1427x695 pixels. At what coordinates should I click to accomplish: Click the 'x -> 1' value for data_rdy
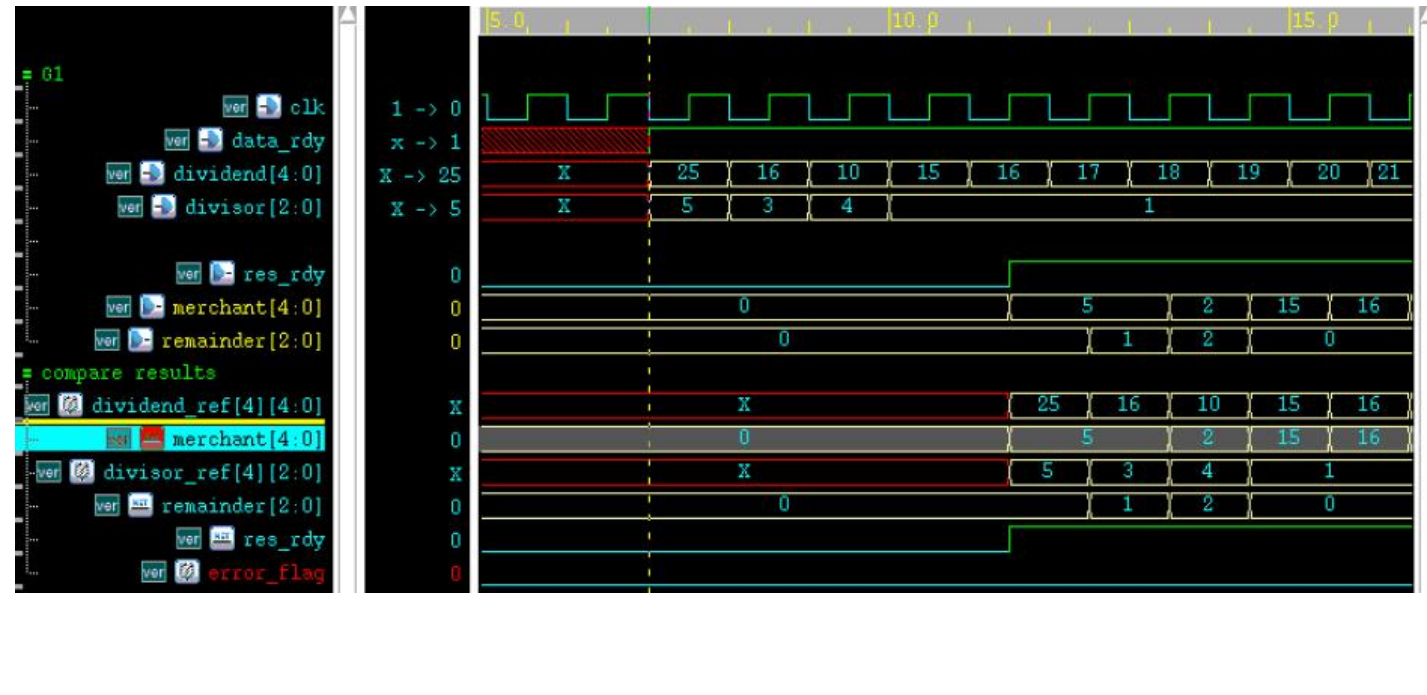pos(426,141)
